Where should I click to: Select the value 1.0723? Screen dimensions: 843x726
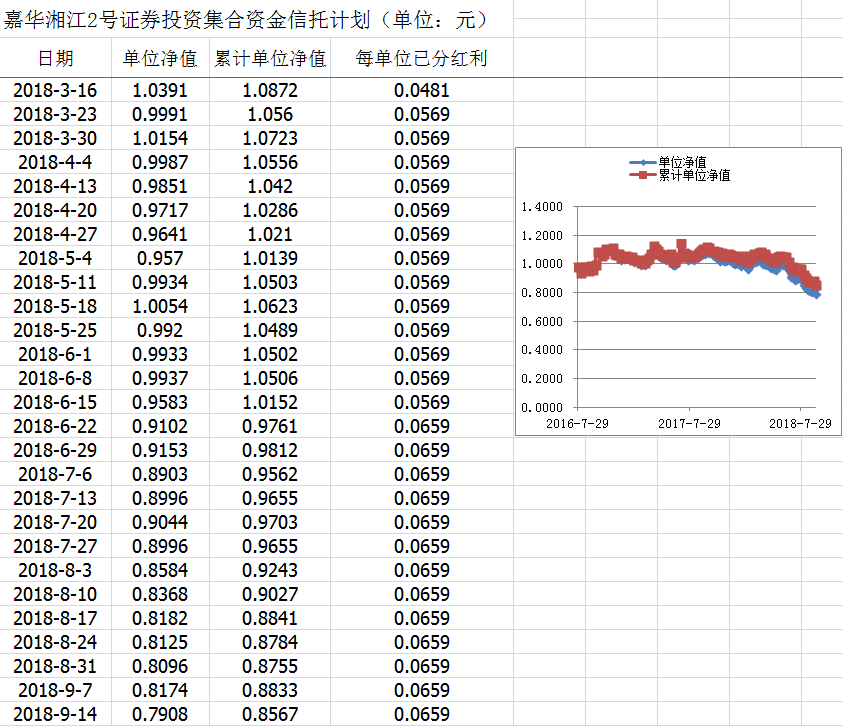[270, 138]
